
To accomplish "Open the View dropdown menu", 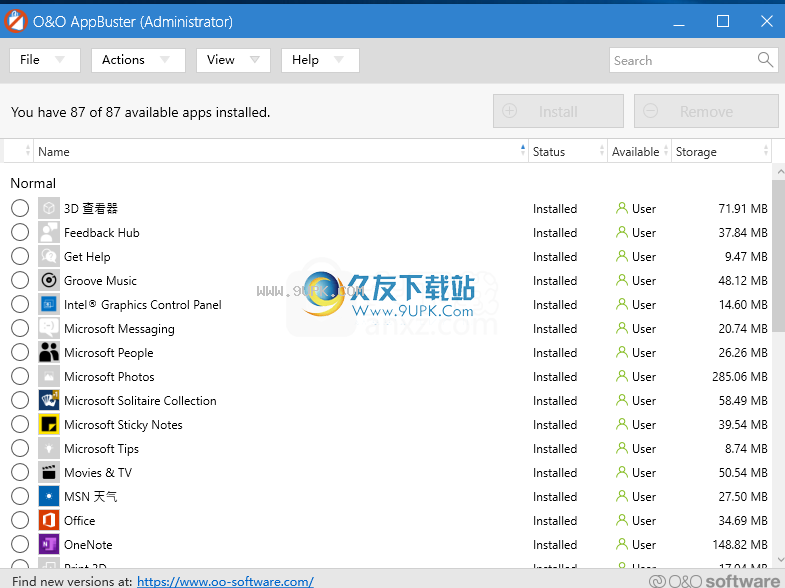I will click(x=233, y=60).
